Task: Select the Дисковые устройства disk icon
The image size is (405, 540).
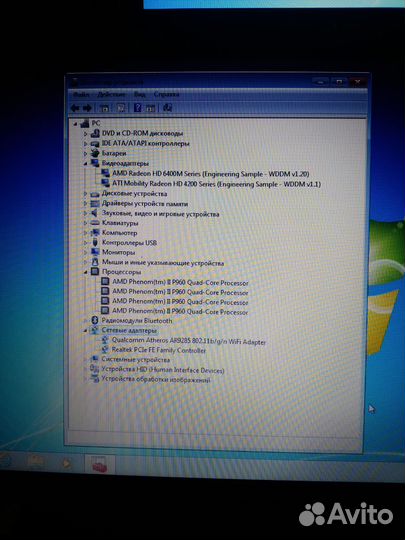Action: click(x=95, y=194)
